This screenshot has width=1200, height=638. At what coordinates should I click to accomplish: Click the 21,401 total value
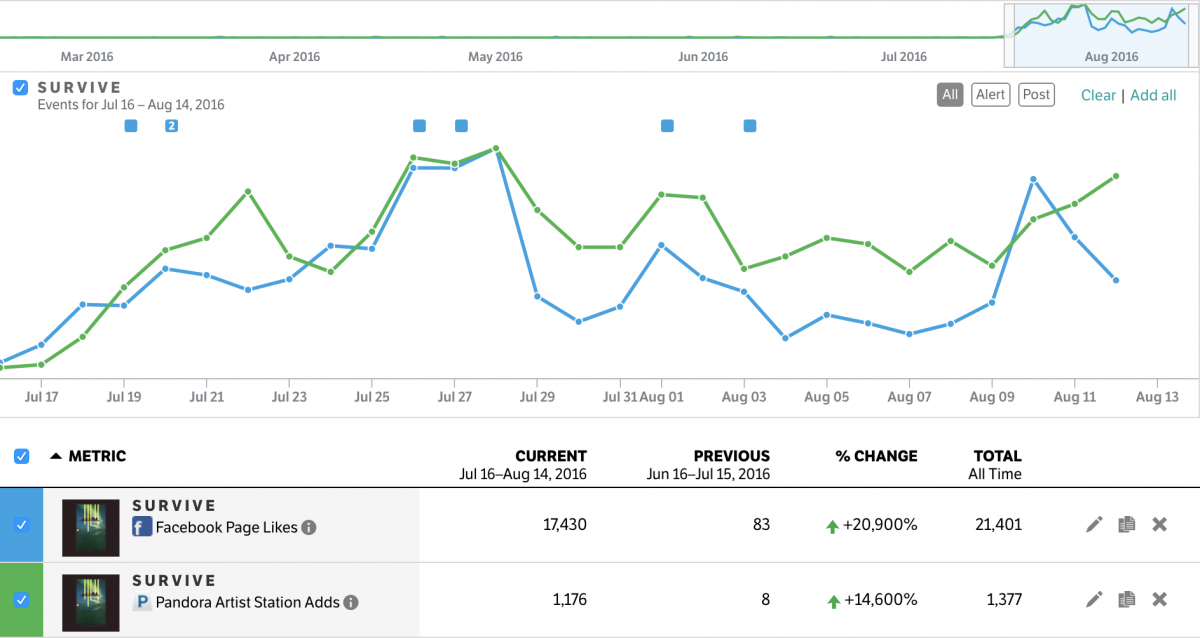pos(997,525)
